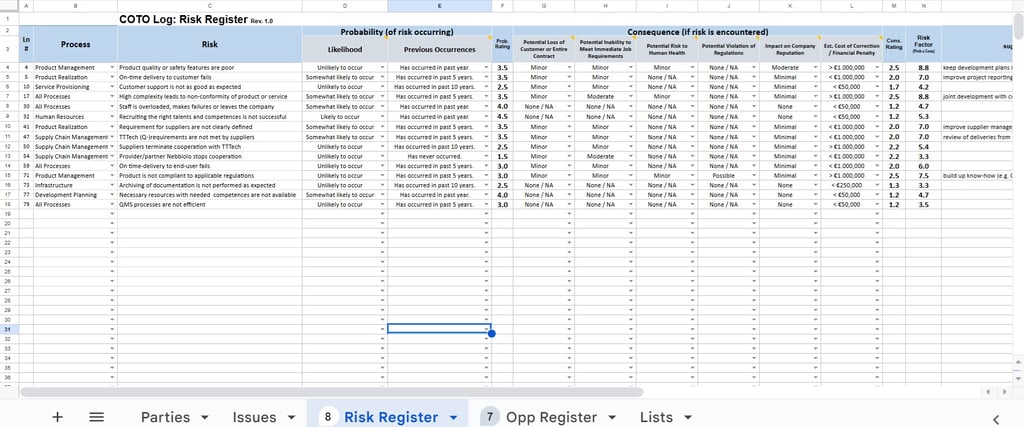Click the vertical scrollbar up arrow
The height and width of the screenshot is (427, 1024).
coord(1018,362)
